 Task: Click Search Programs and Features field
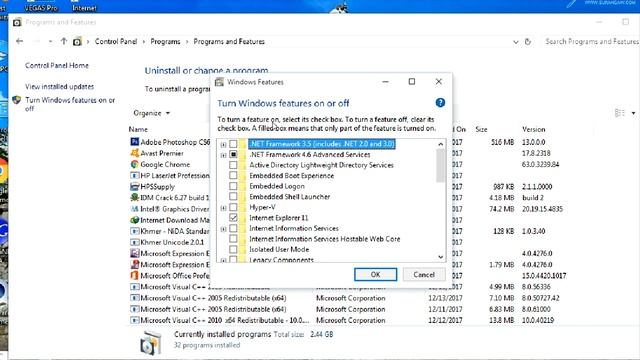point(591,41)
